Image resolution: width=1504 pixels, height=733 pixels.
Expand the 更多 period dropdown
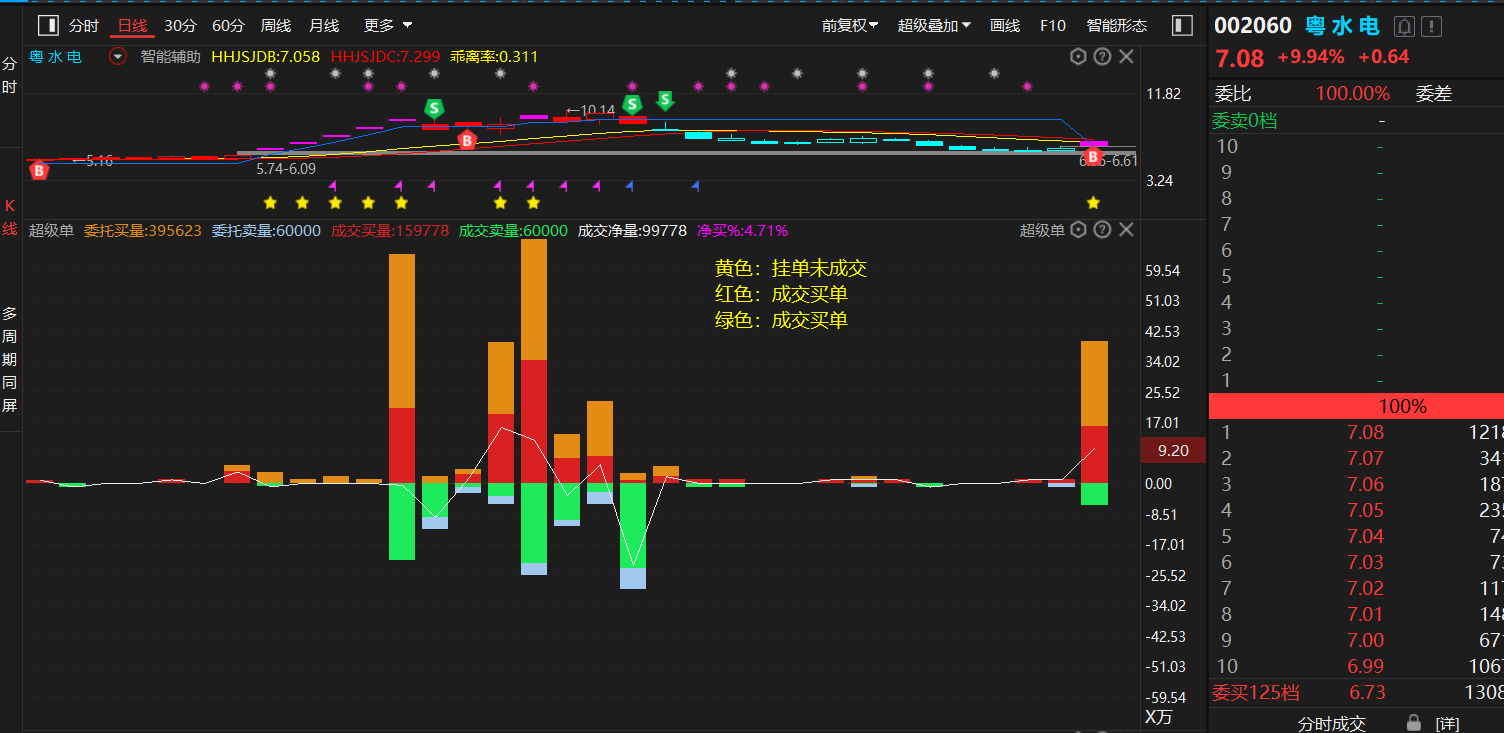coord(387,25)
